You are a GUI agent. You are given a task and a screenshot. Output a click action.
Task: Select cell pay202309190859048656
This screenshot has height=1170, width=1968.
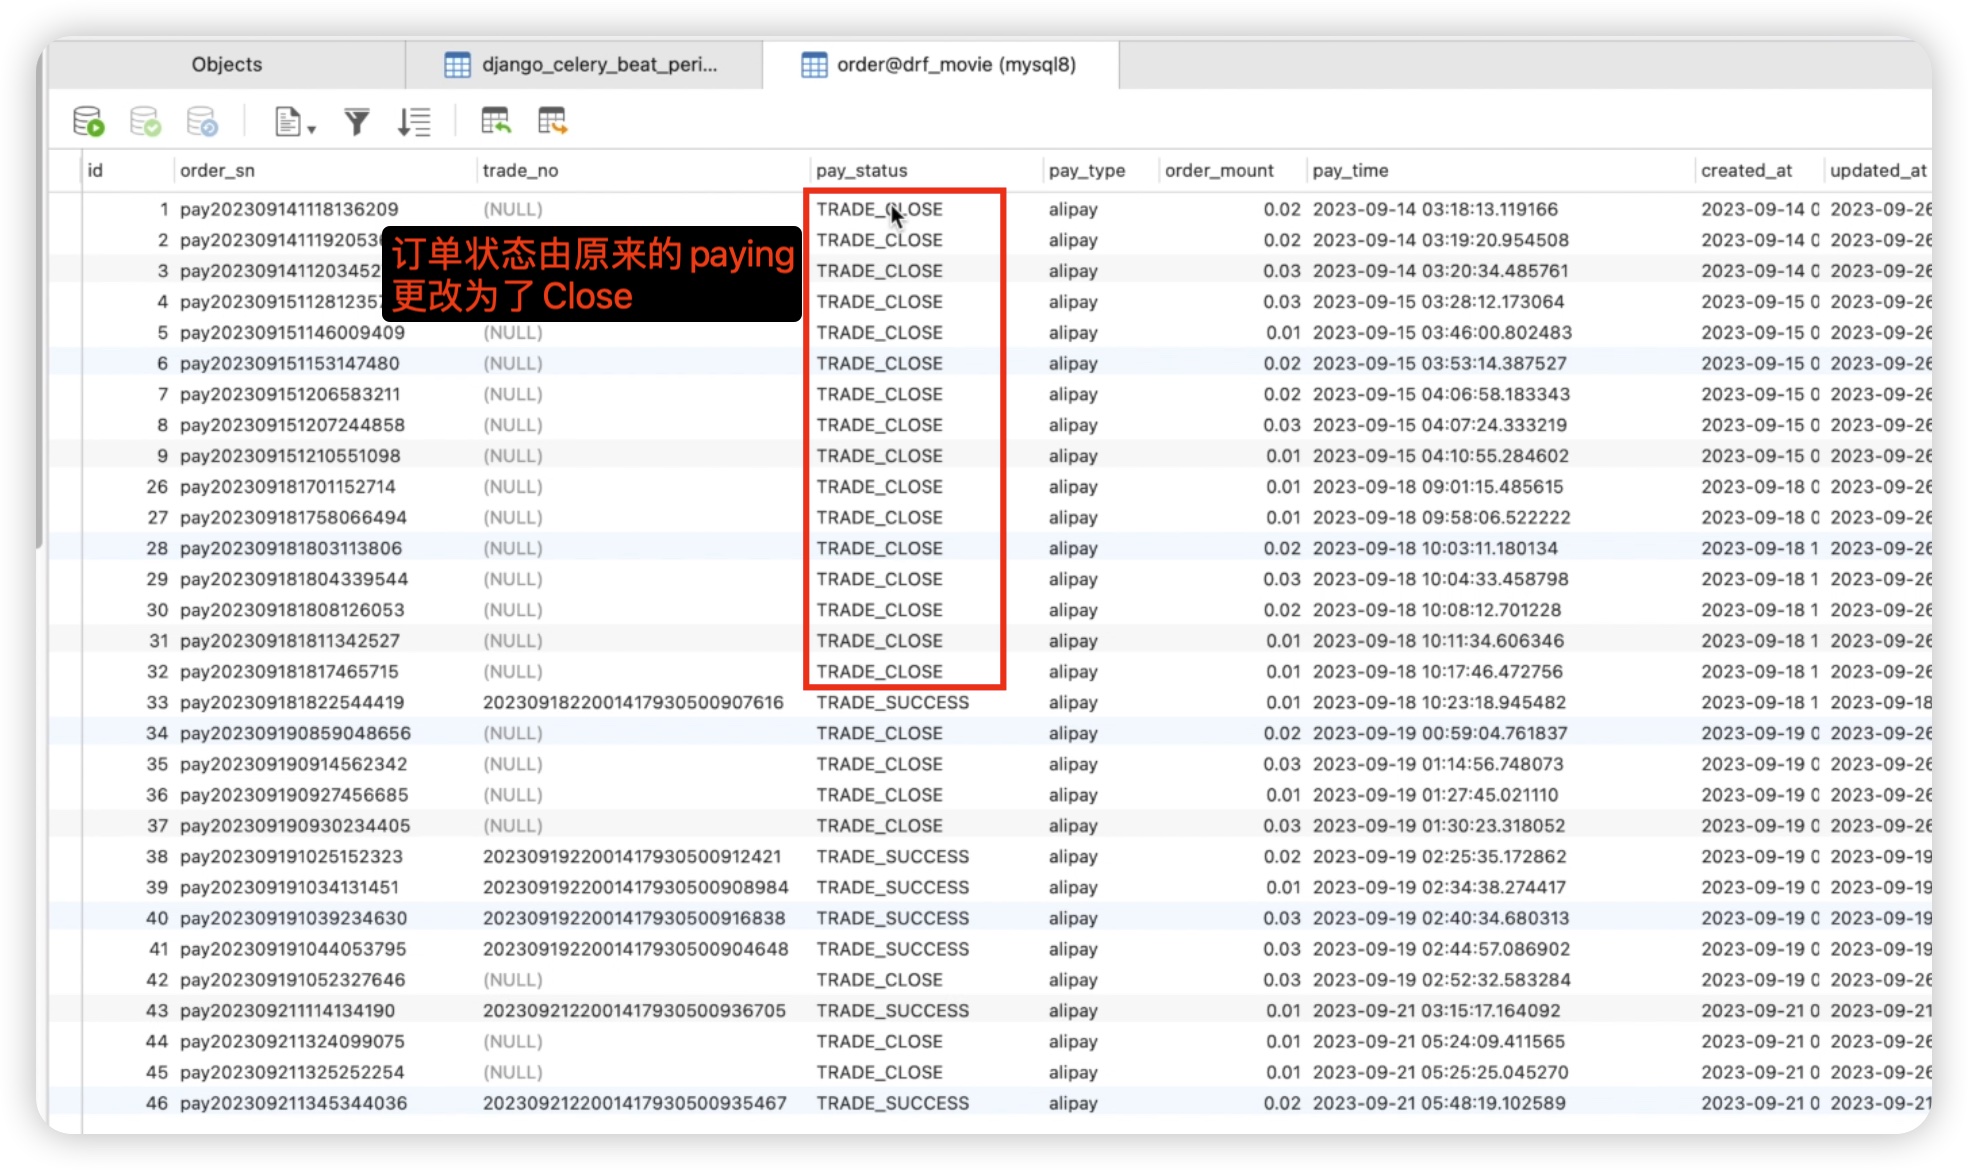point(295,733)
